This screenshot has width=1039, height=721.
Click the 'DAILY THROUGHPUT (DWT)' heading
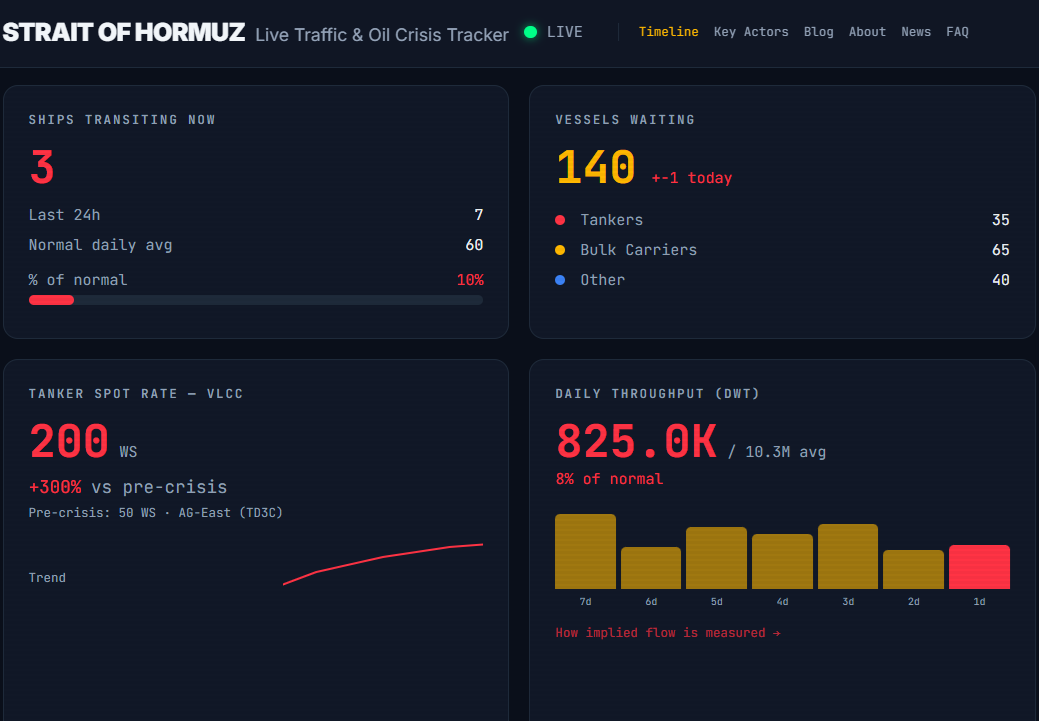point(657,394)
